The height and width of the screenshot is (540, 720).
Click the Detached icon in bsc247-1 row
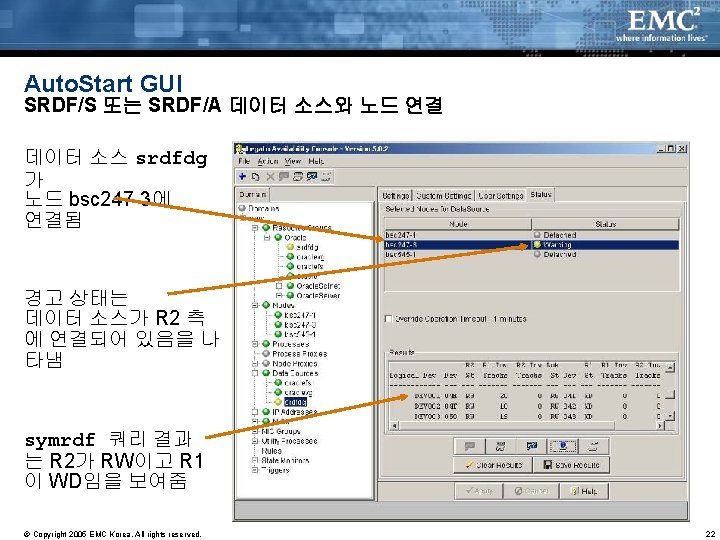(537, 235)
